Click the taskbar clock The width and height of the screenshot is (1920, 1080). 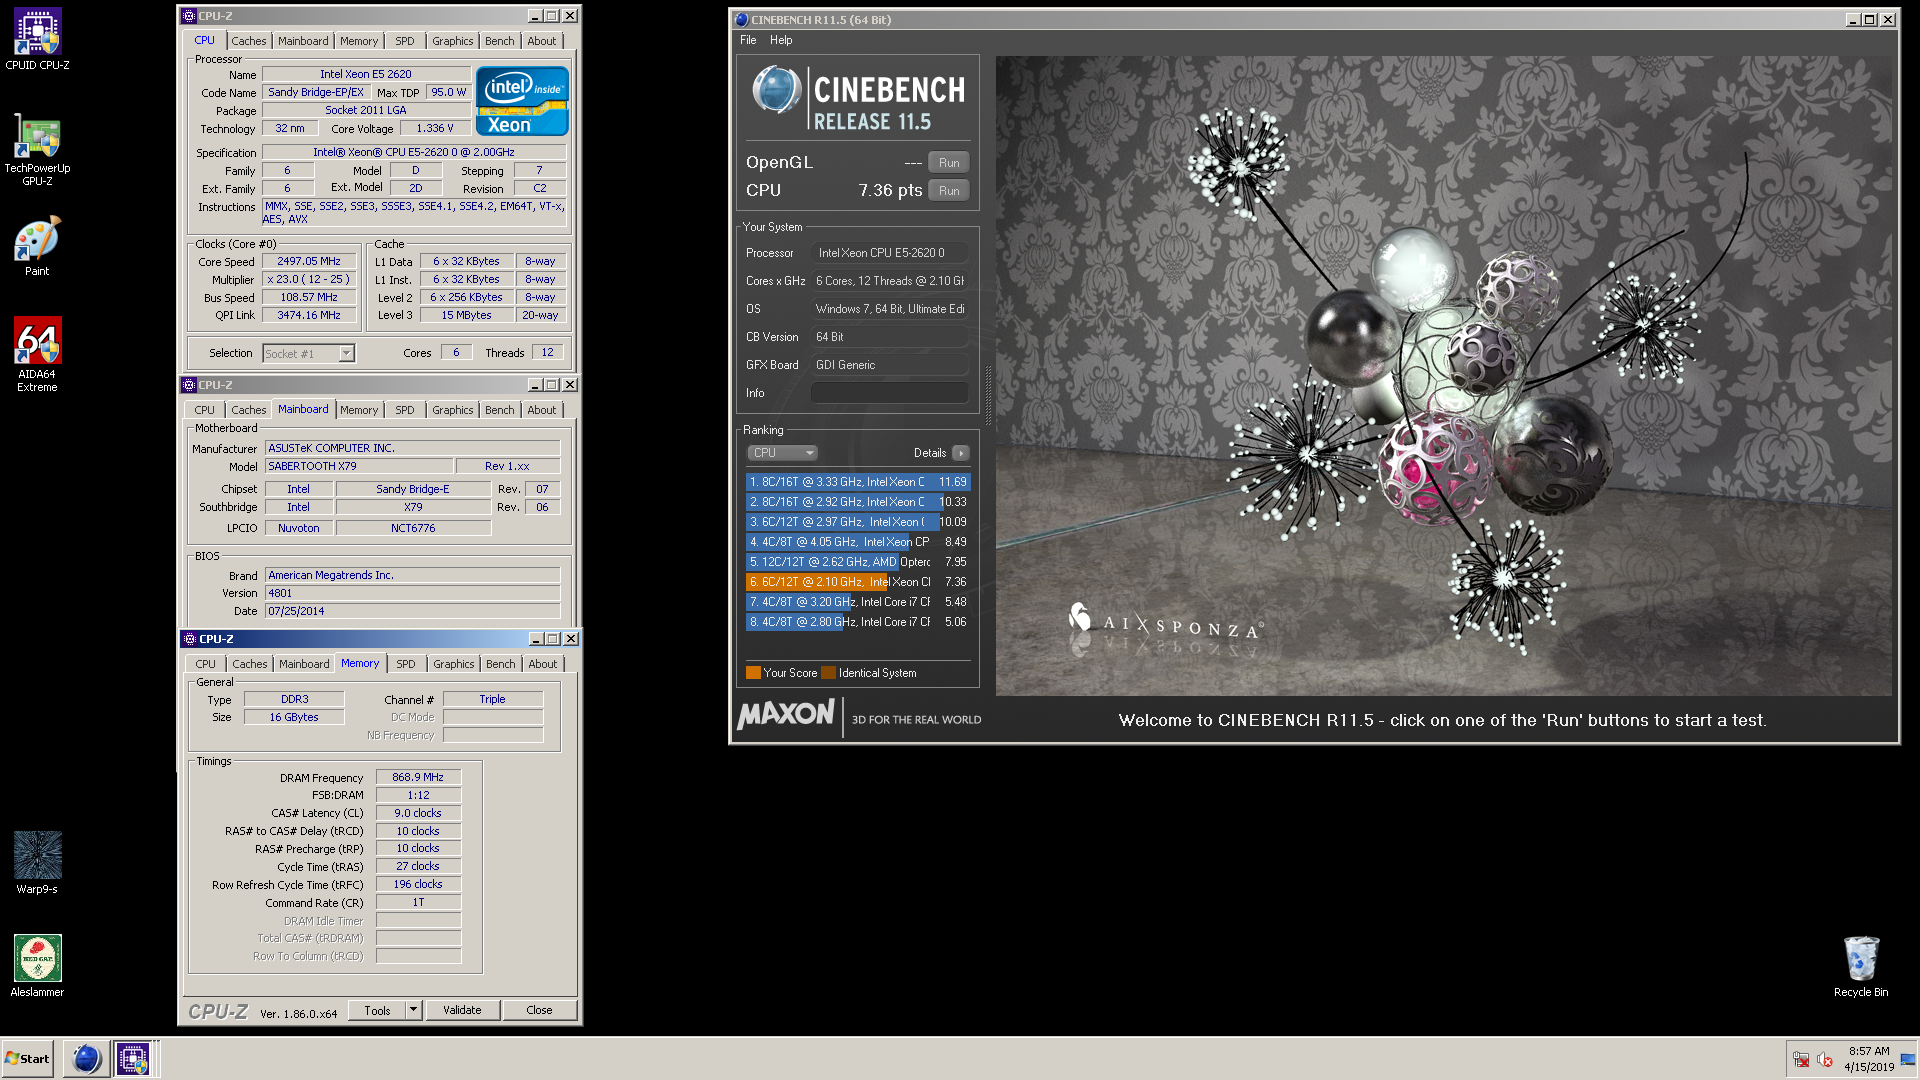point(1869,1058)
